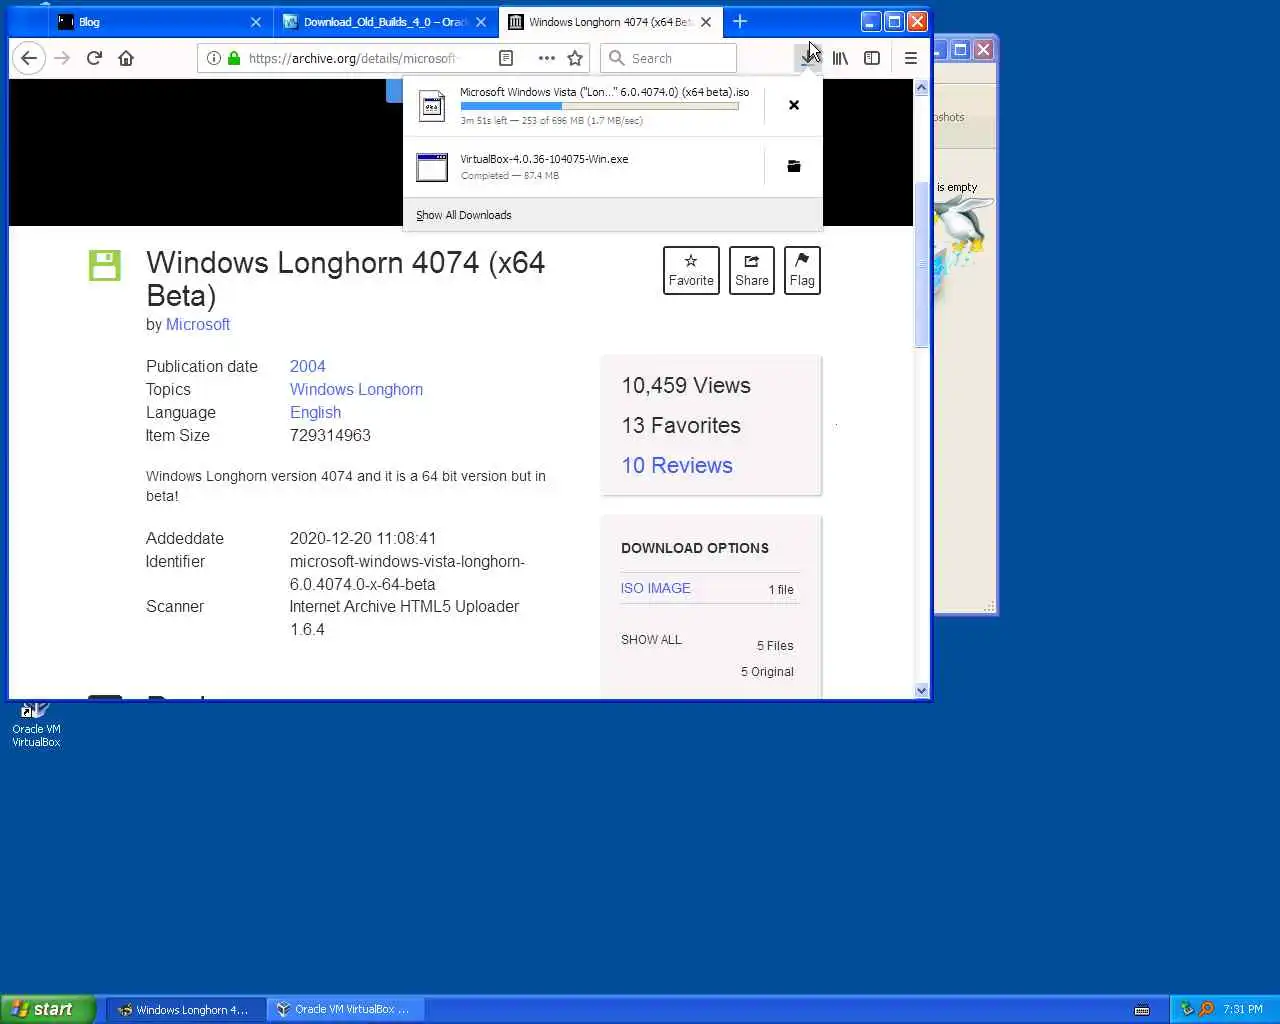Click the page scrollbar up arrow
The height and width of the screenshot is (1024, 1280).
pyautogui.click(x=921, y=87)
